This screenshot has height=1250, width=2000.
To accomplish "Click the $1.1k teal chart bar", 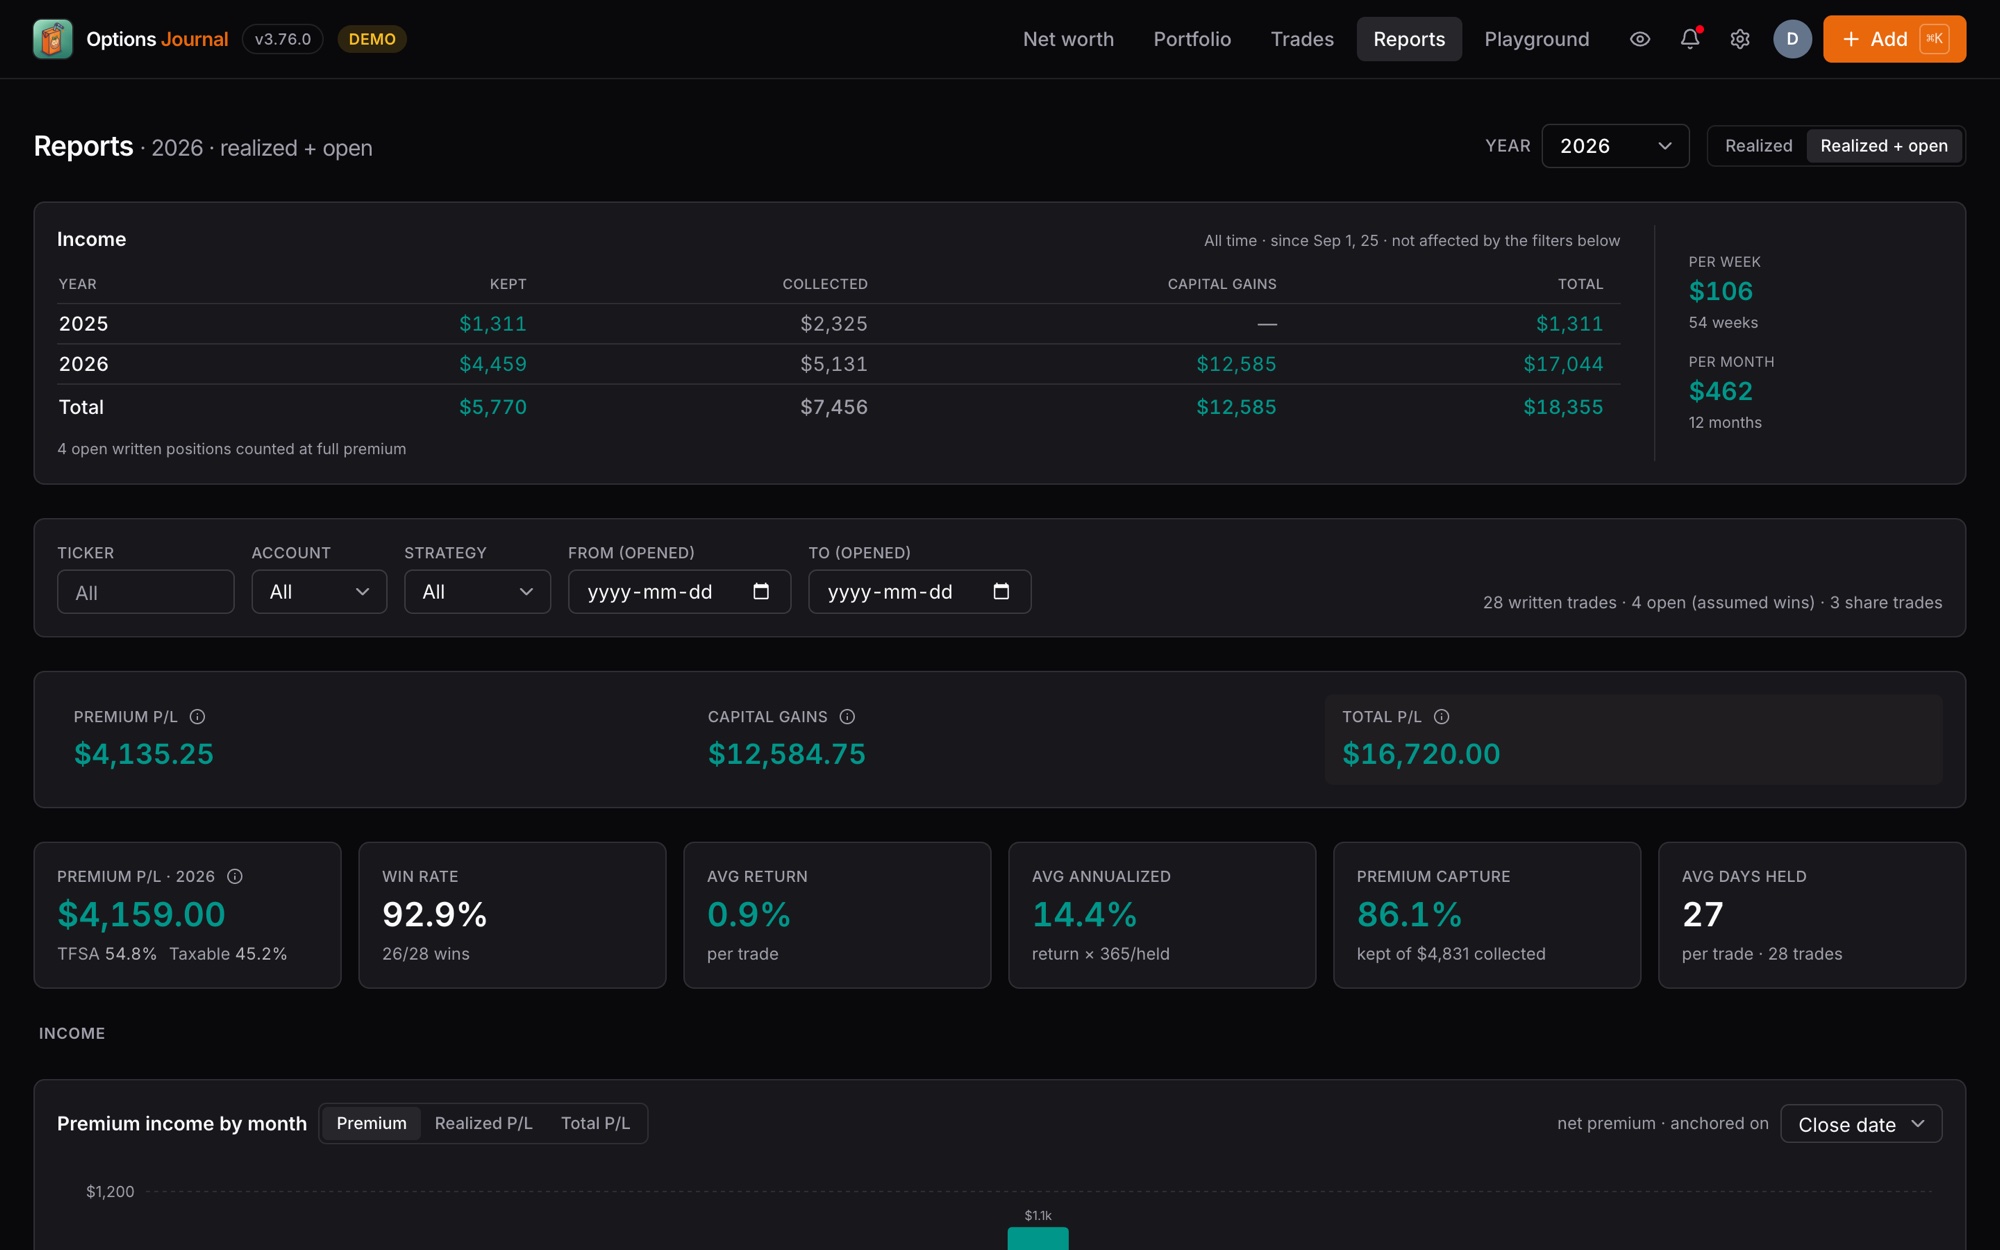I will 1038,1238.
